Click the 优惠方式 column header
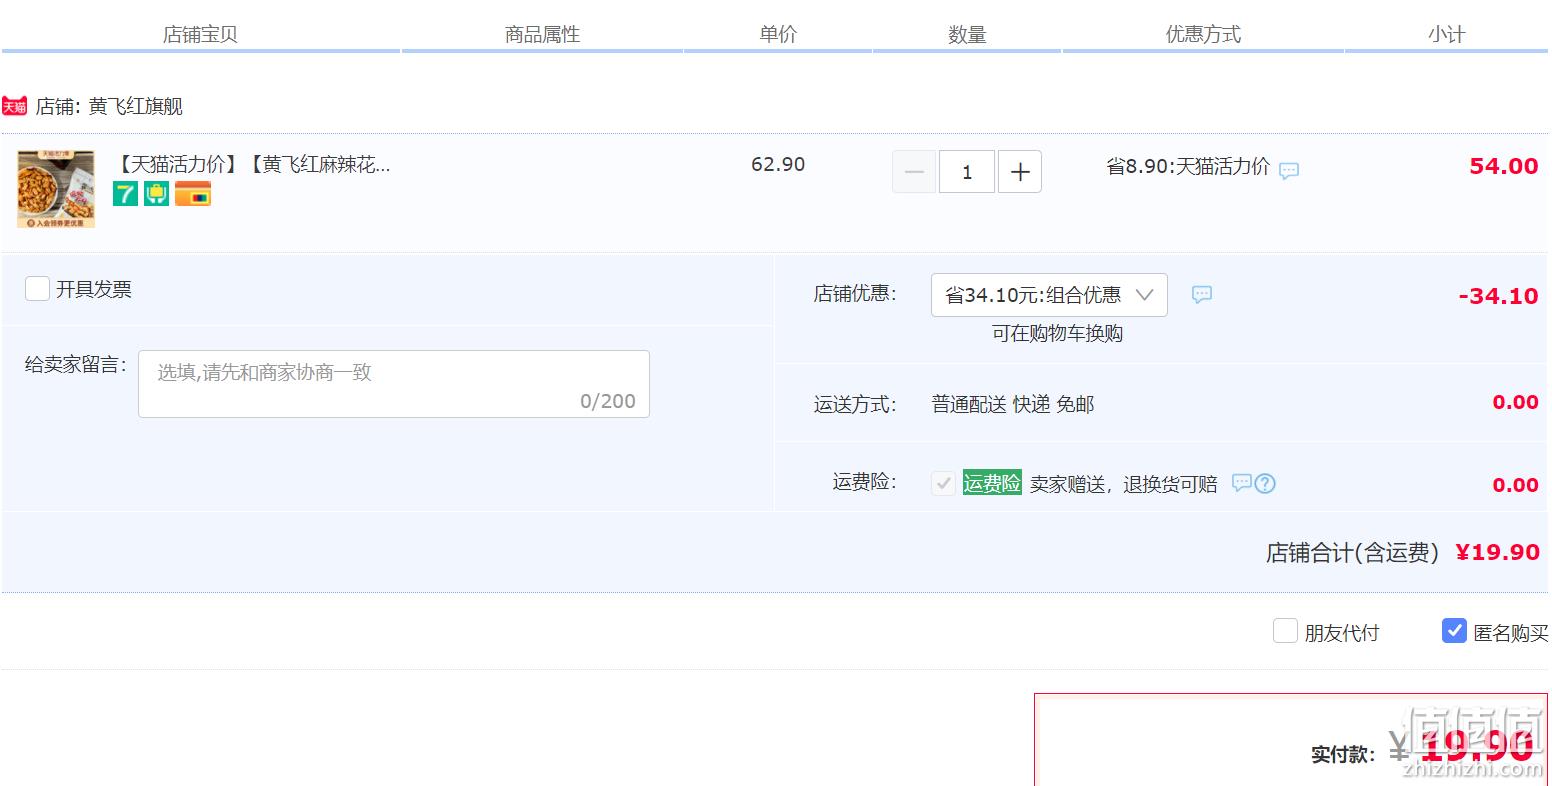1552x786 pixels. 1203,35
